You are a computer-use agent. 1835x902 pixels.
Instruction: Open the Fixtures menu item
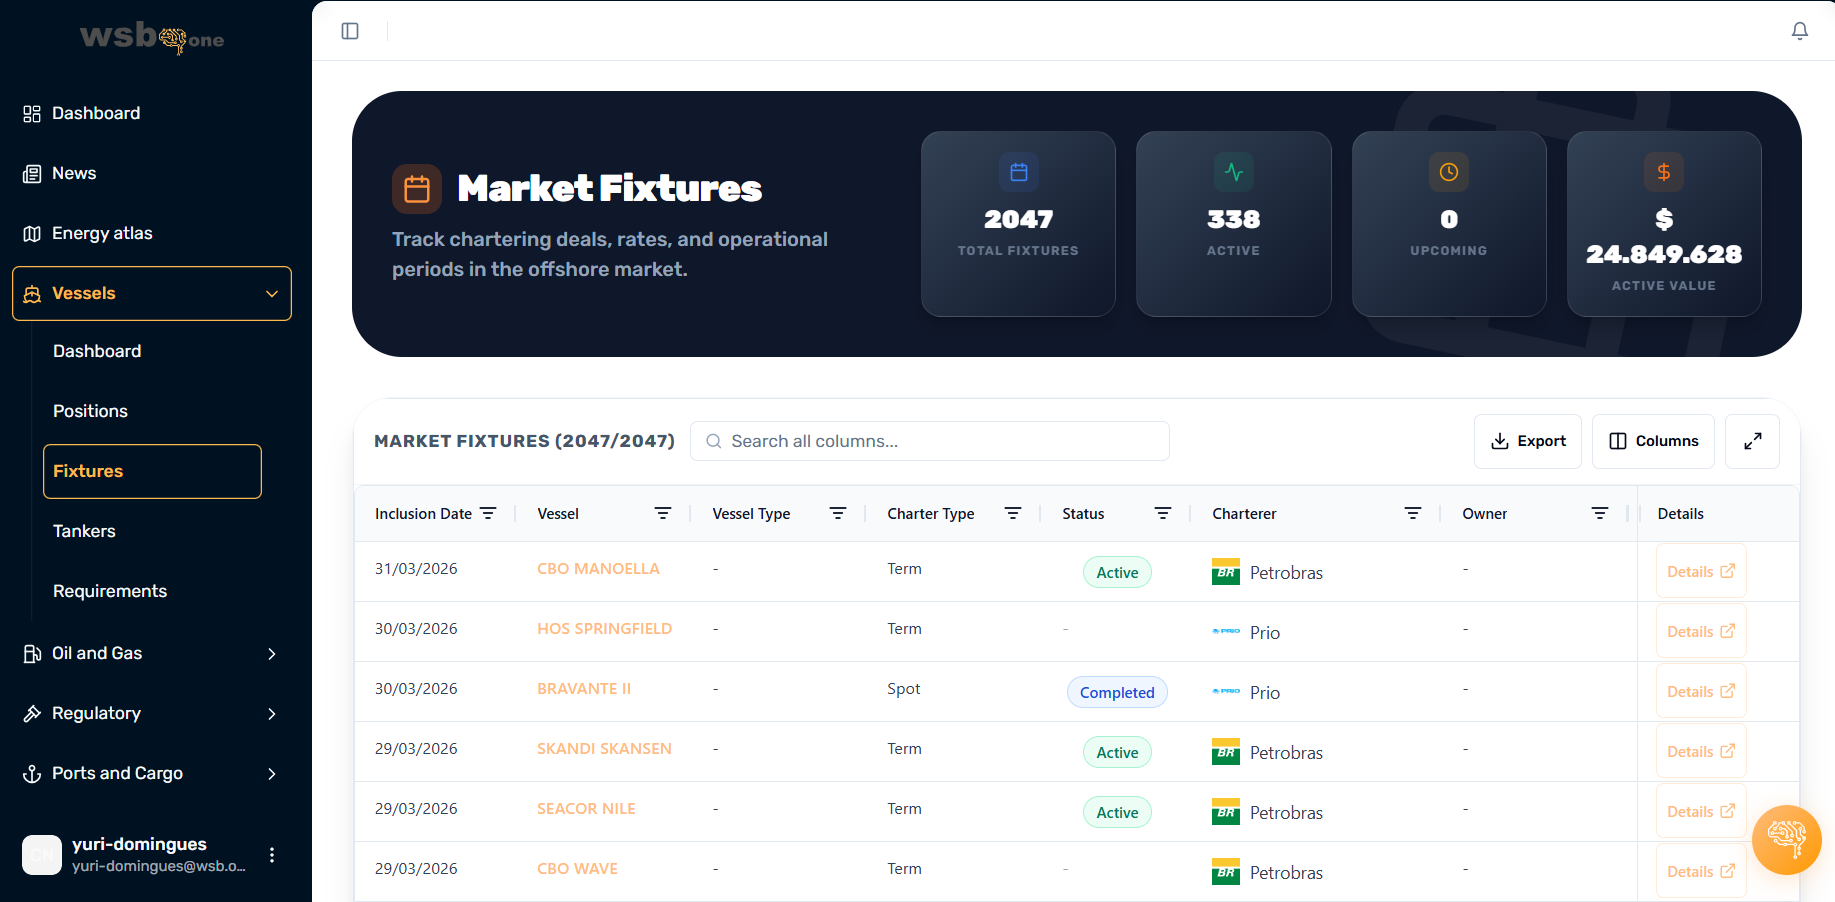[x=88, y=471]
